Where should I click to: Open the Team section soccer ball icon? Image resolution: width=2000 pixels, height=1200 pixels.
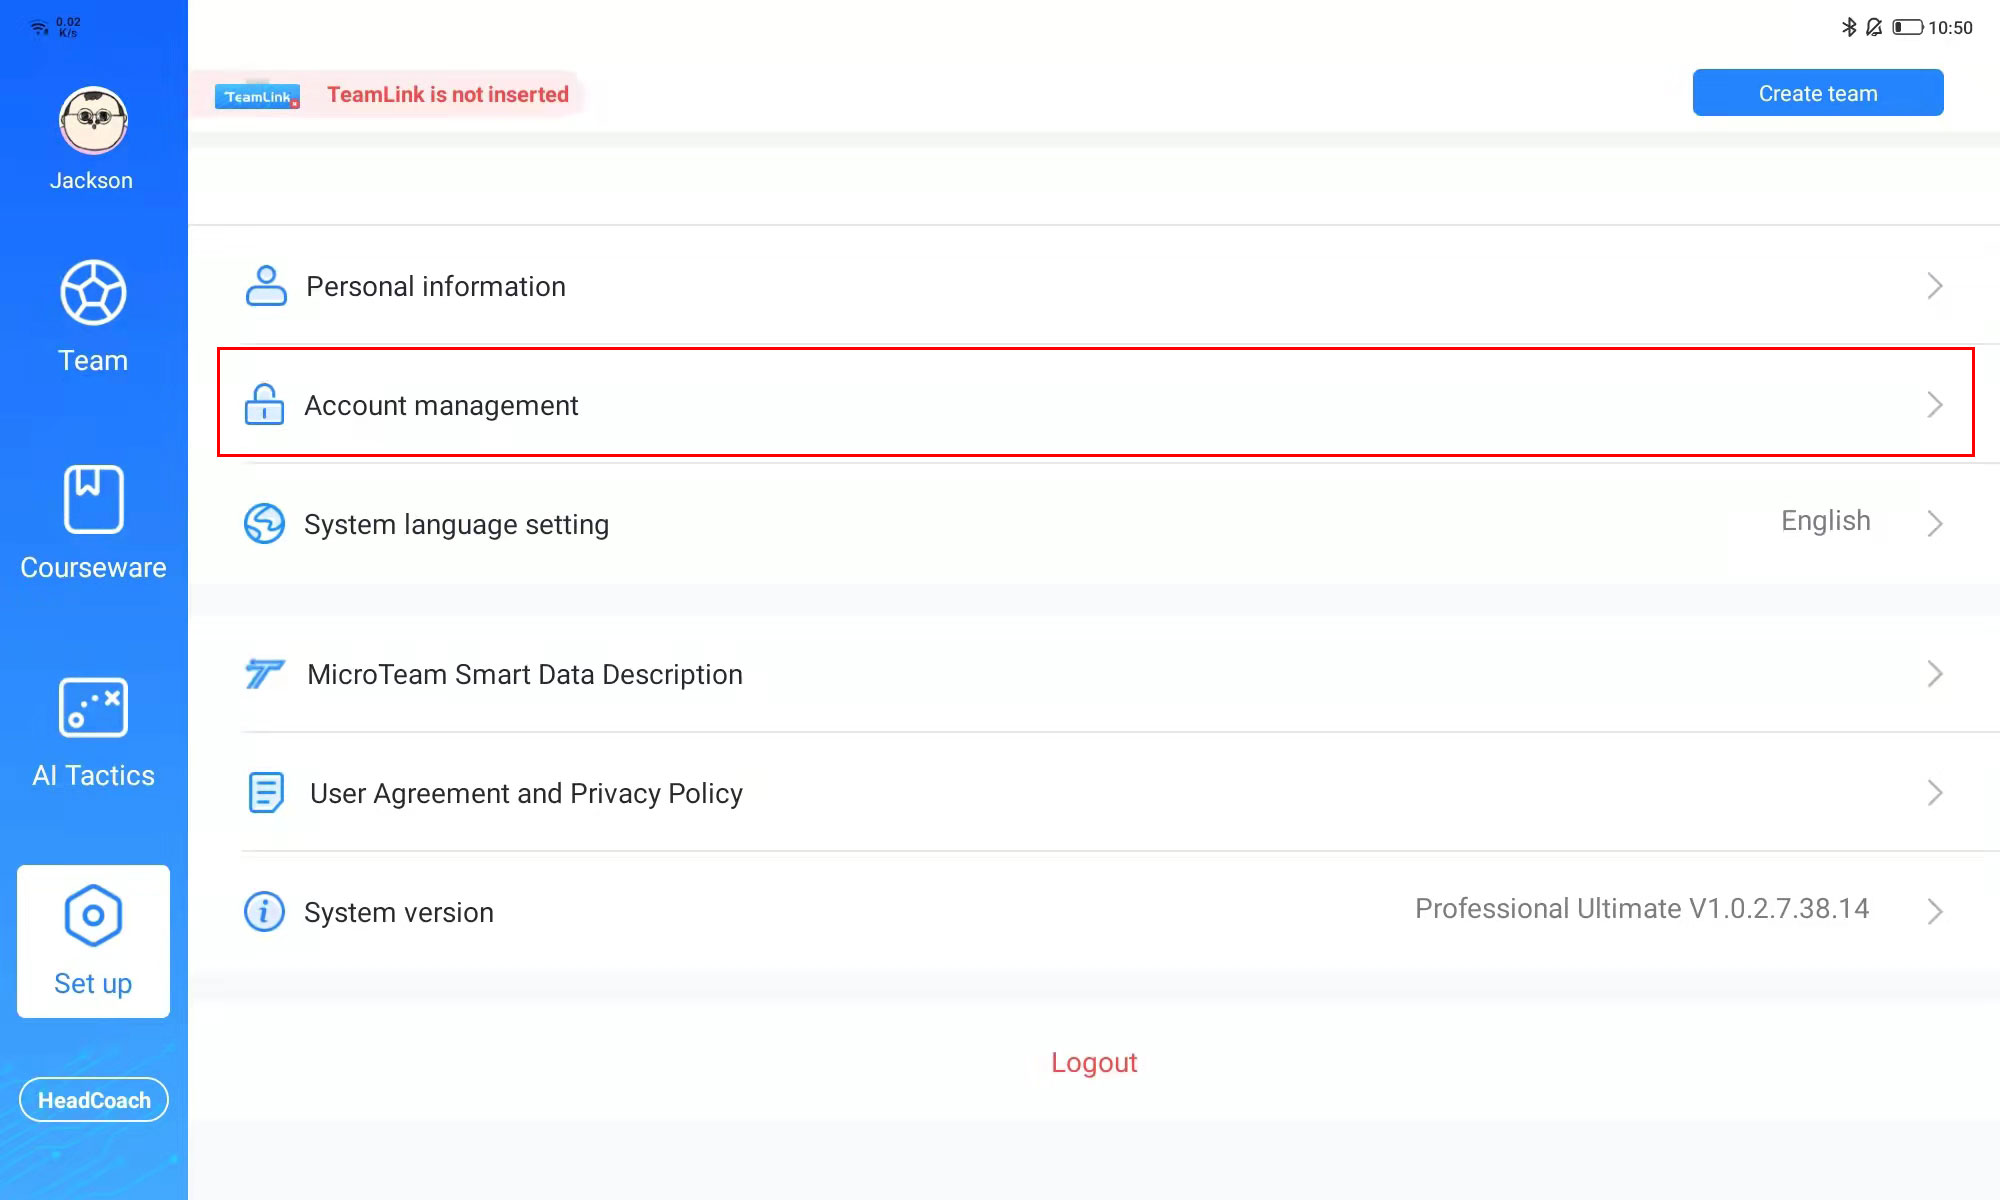point(93,293)
